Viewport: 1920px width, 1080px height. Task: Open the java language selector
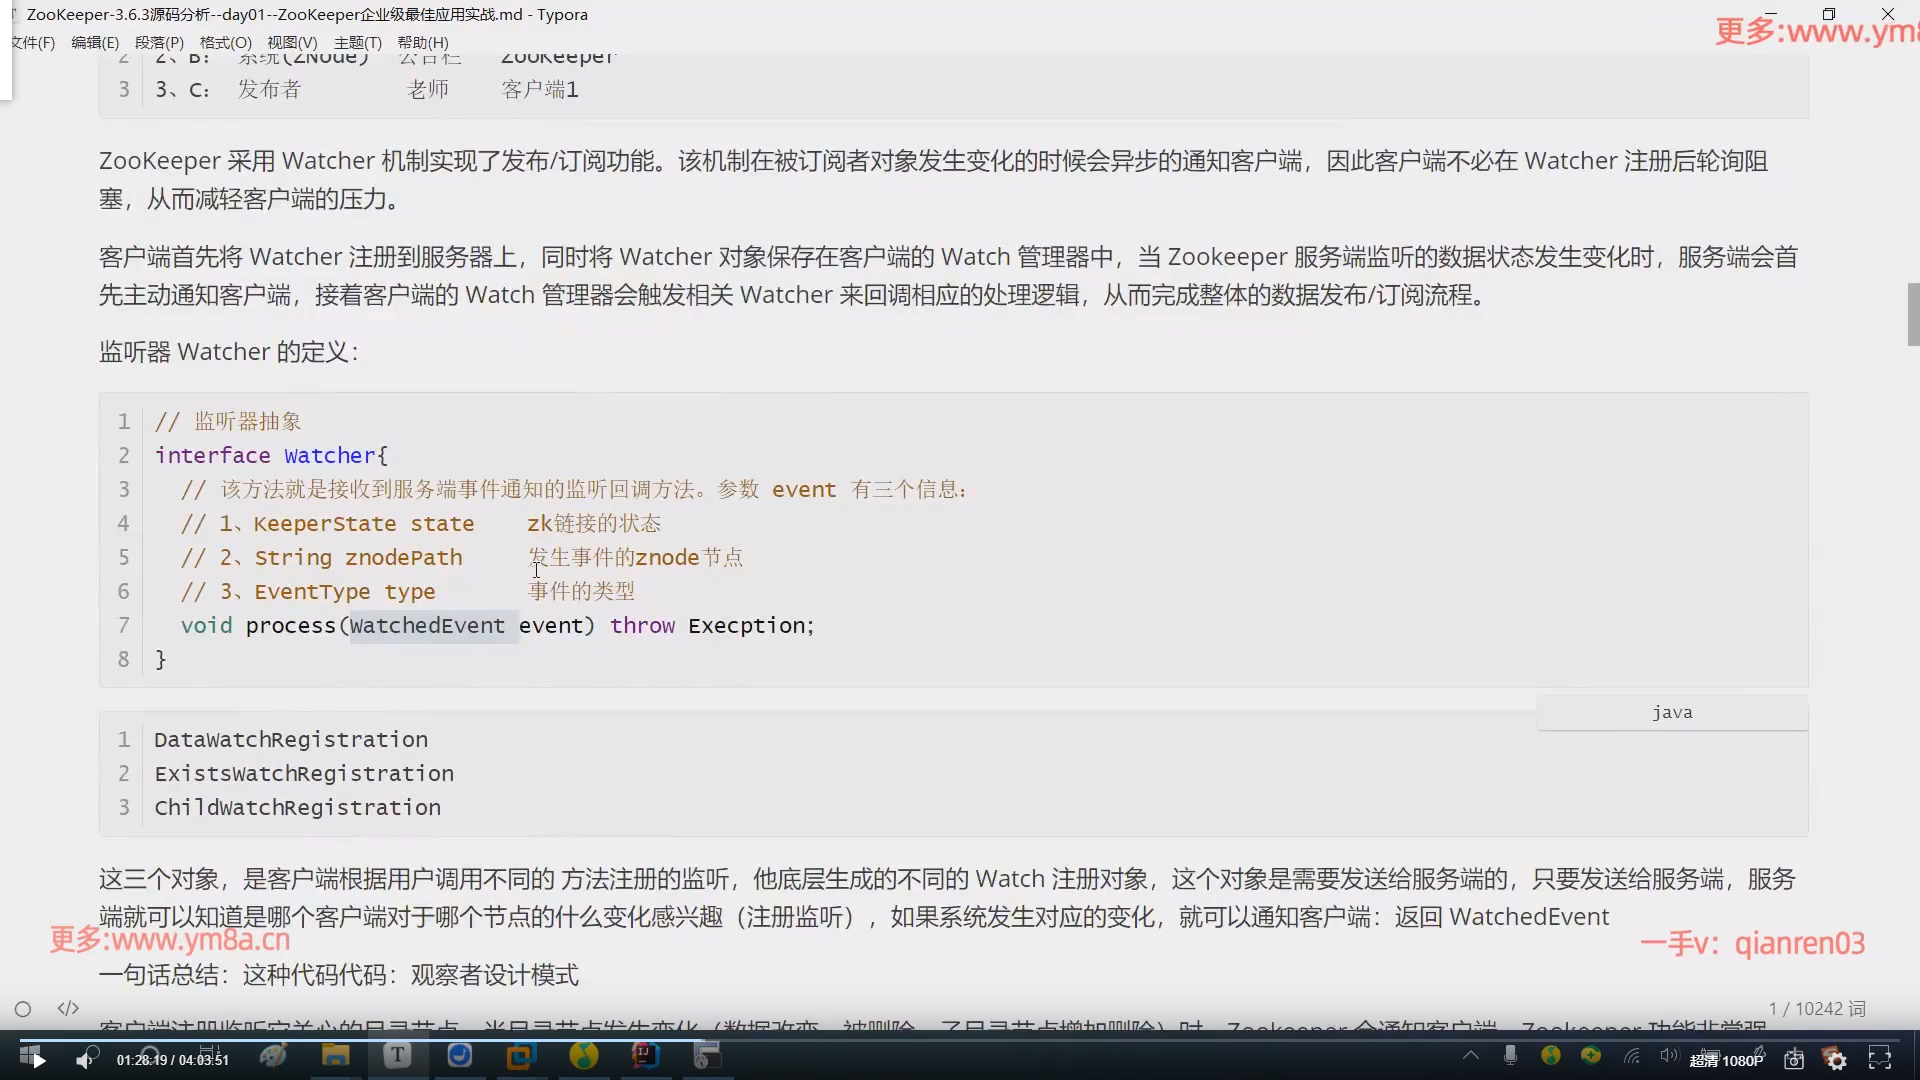(x=1672, y=713)
